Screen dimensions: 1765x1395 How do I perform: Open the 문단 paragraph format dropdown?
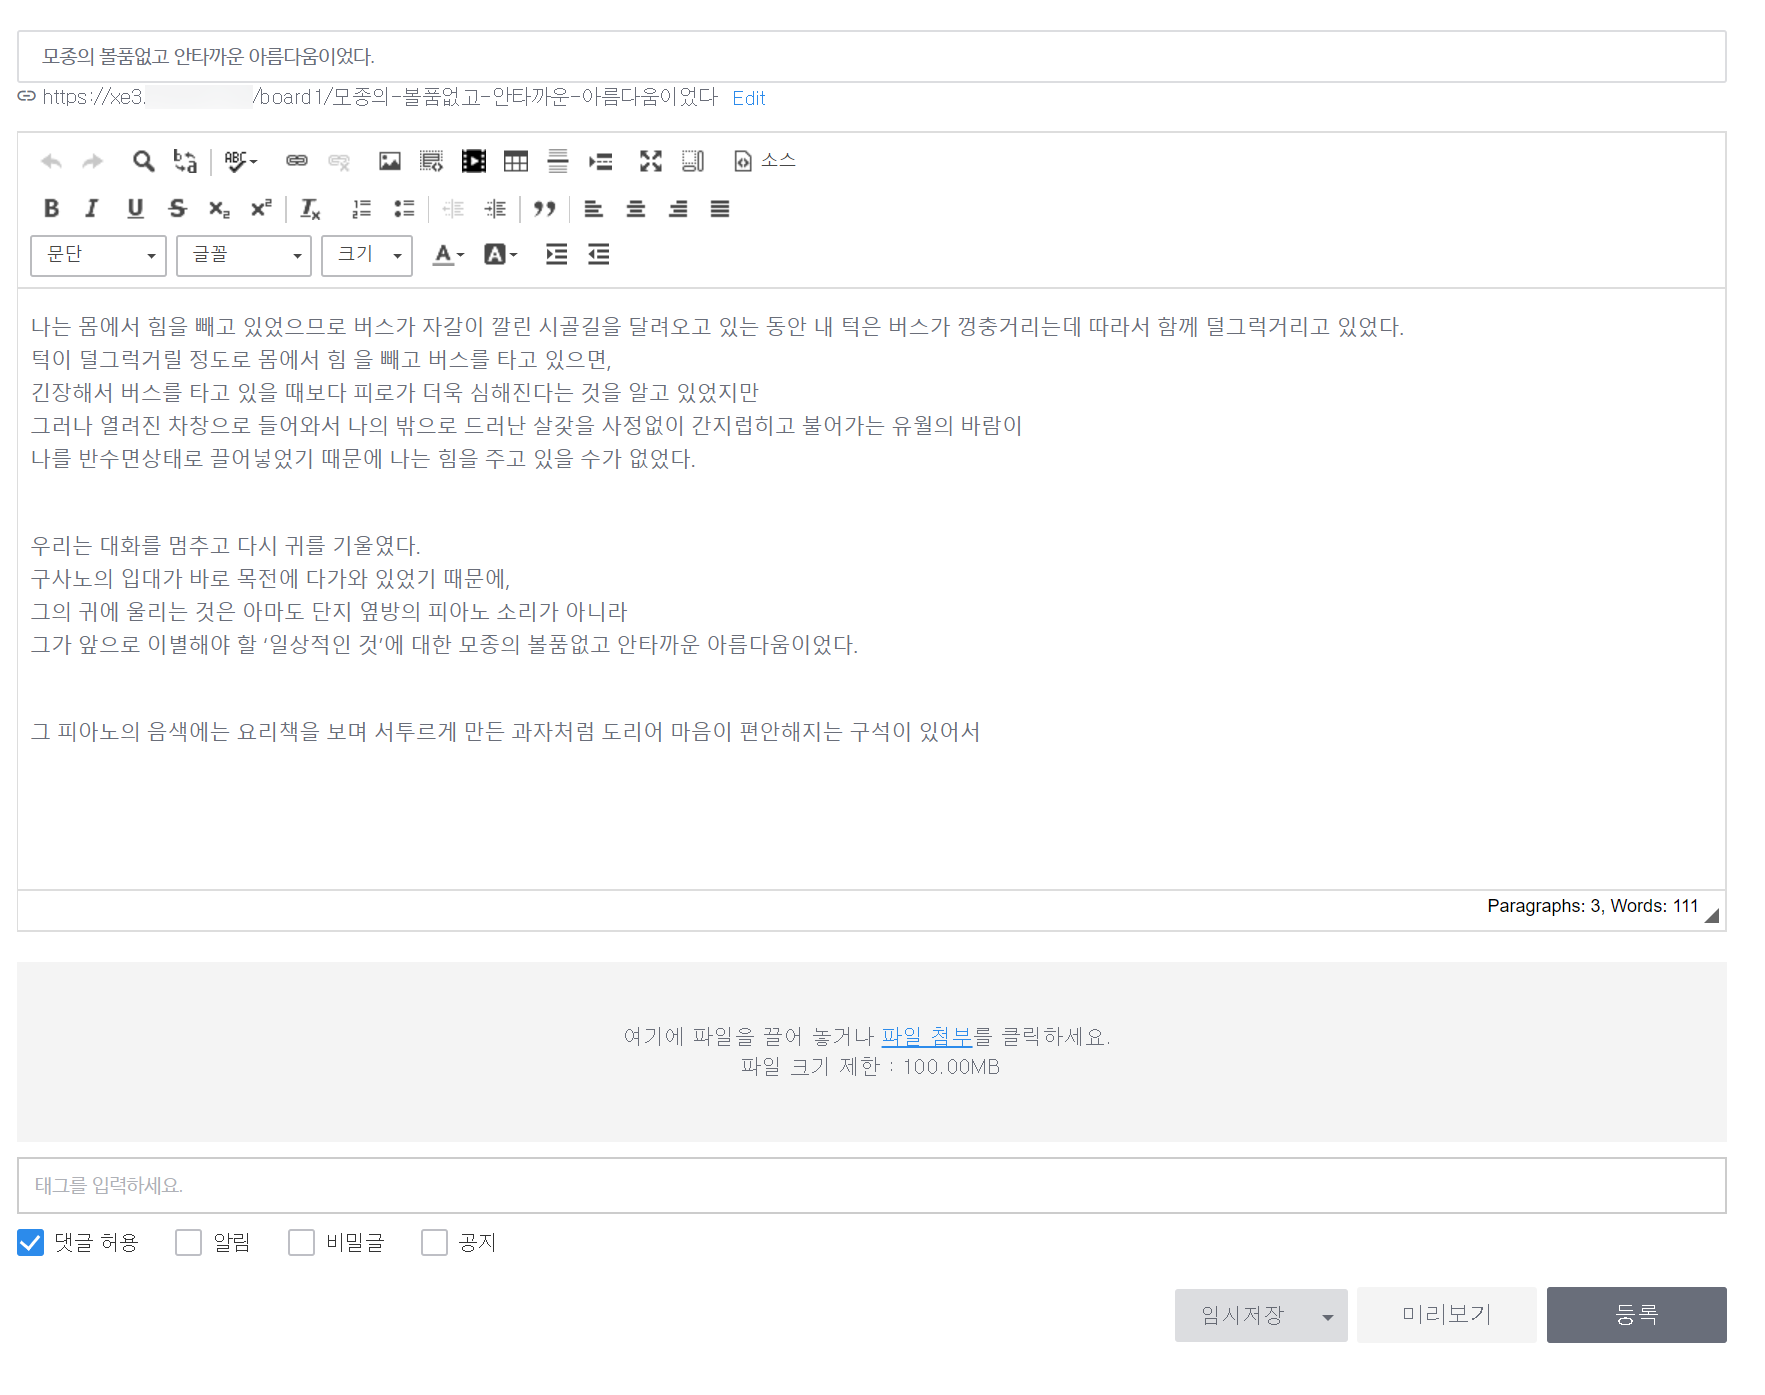[99, 255]
